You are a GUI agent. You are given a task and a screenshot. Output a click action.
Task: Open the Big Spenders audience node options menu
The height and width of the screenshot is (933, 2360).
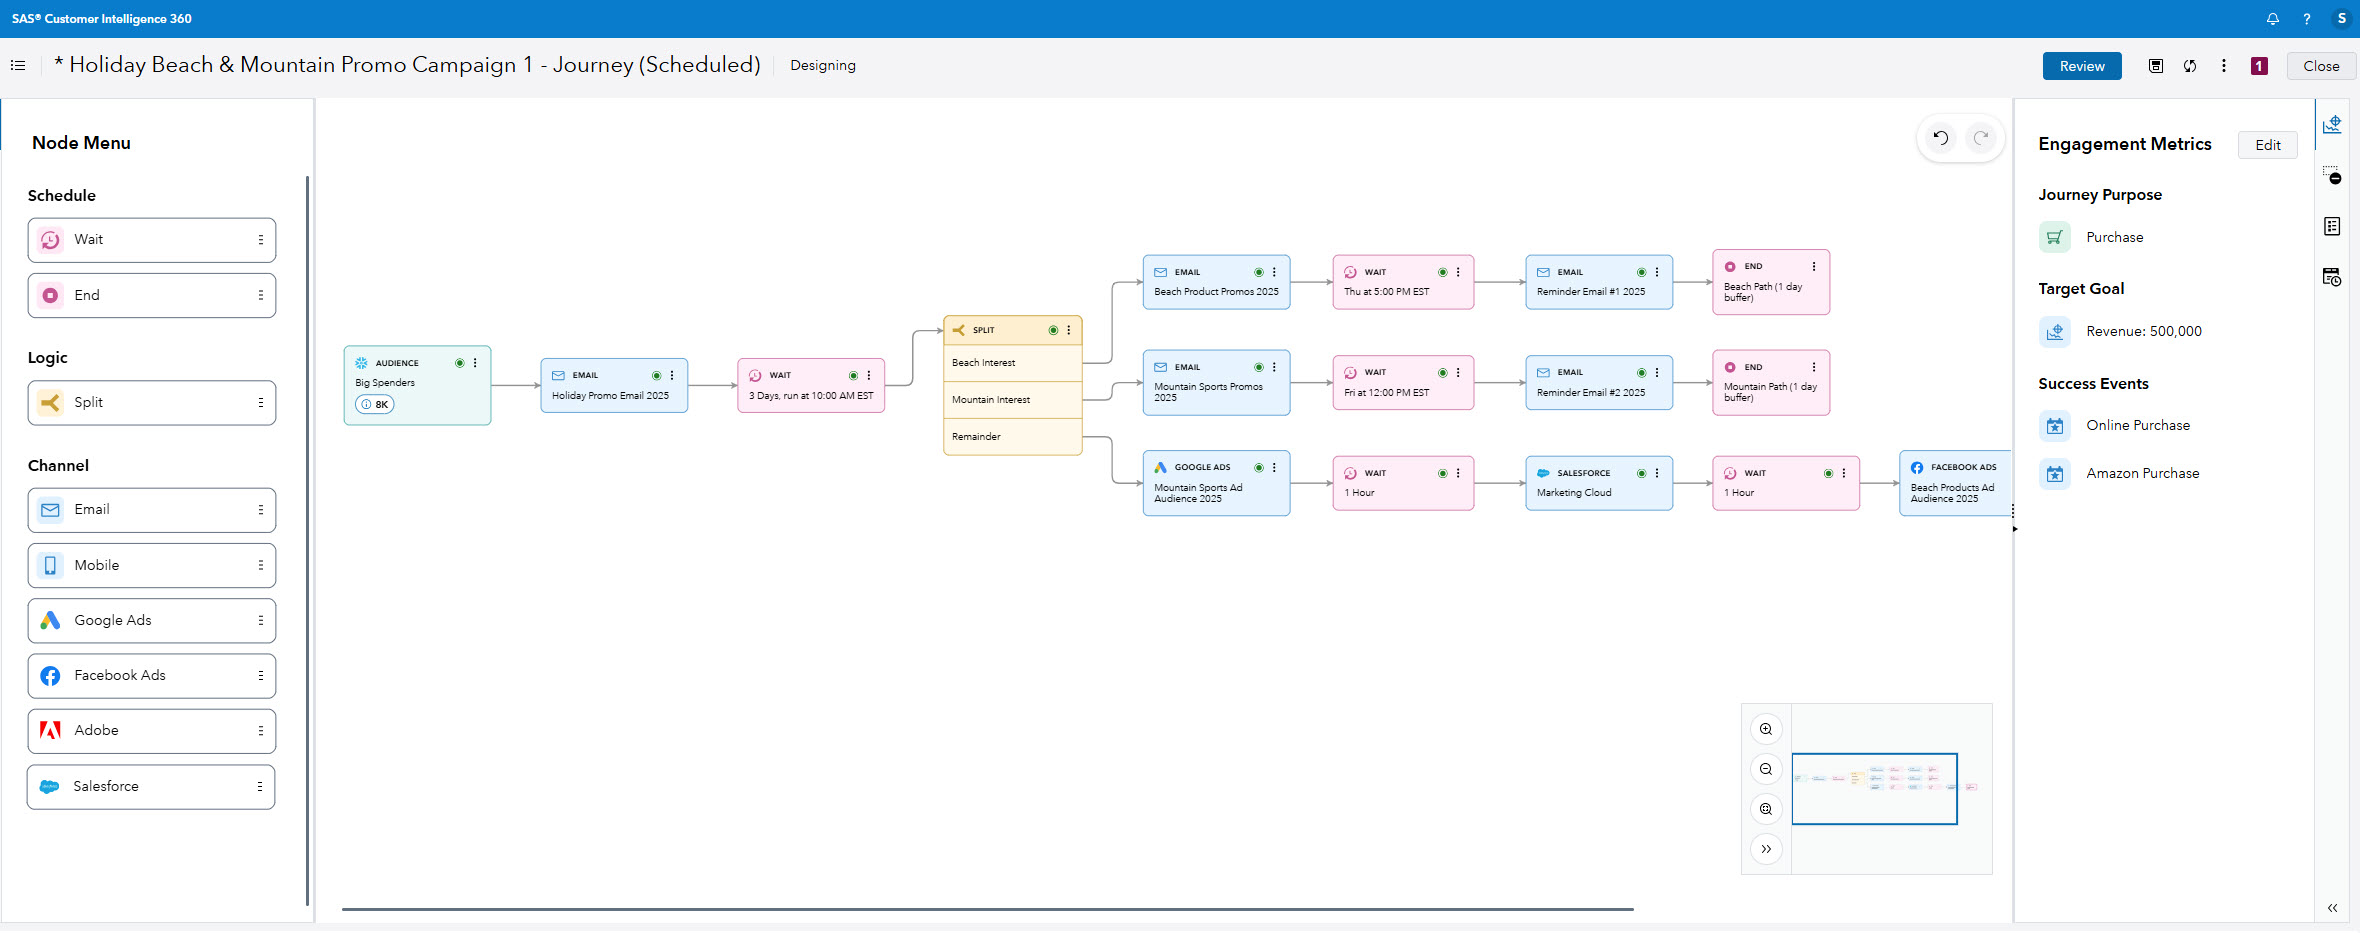click(475, 363)
